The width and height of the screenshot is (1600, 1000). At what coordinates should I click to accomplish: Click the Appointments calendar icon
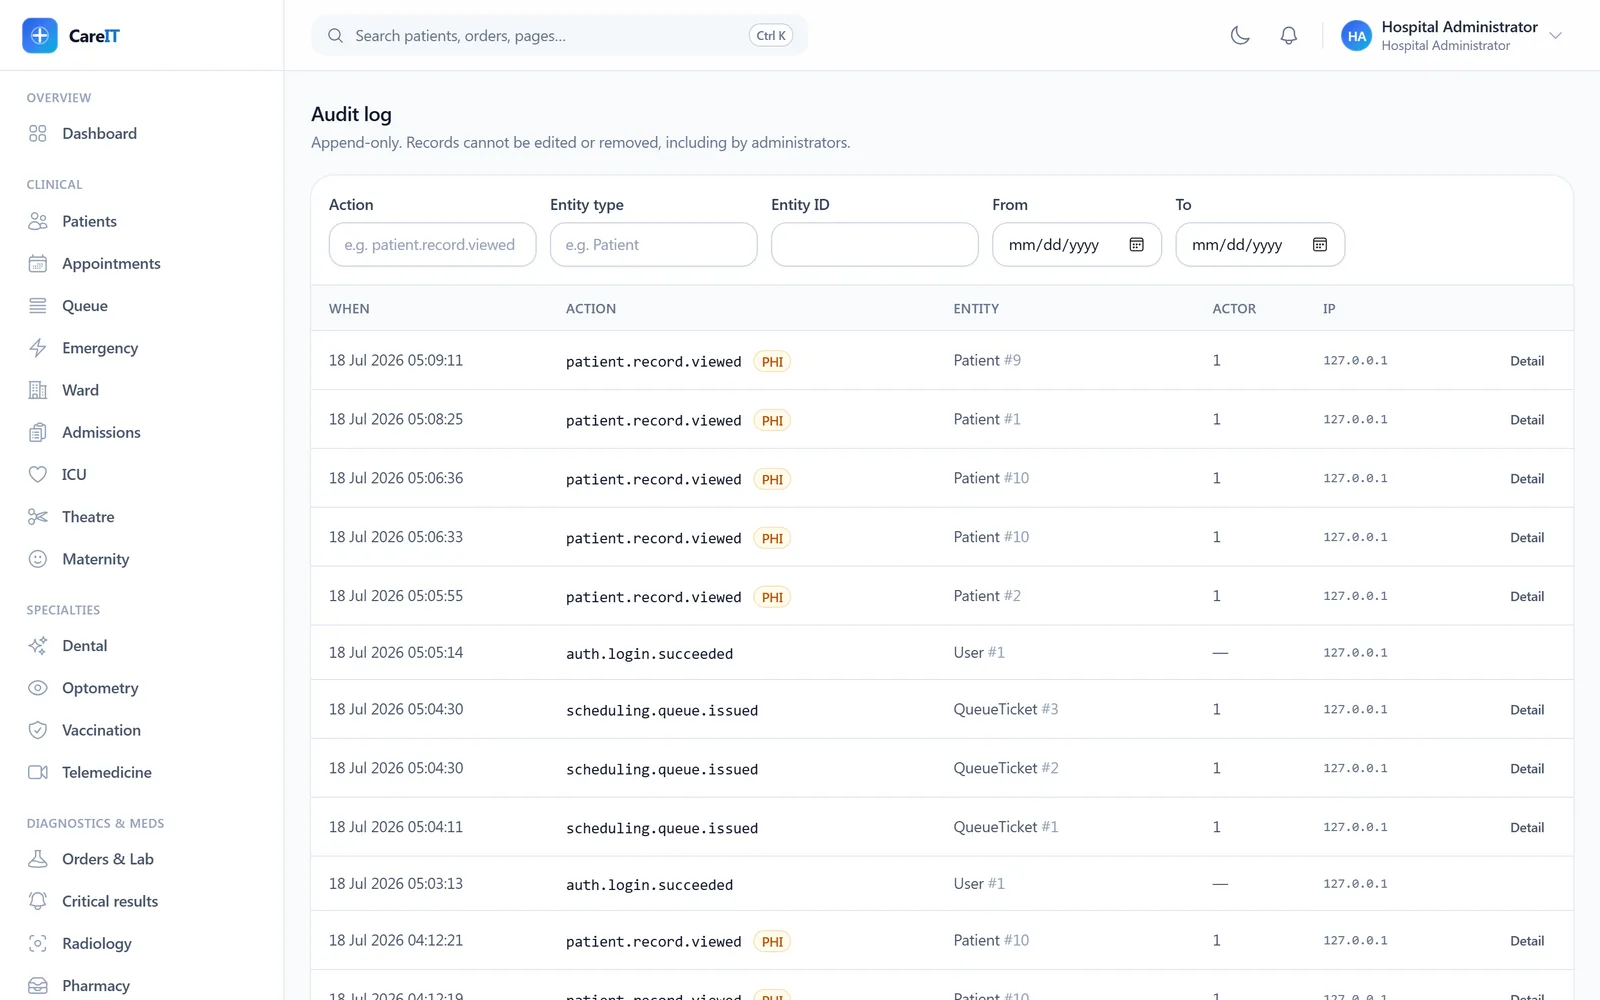coord(38,264)
